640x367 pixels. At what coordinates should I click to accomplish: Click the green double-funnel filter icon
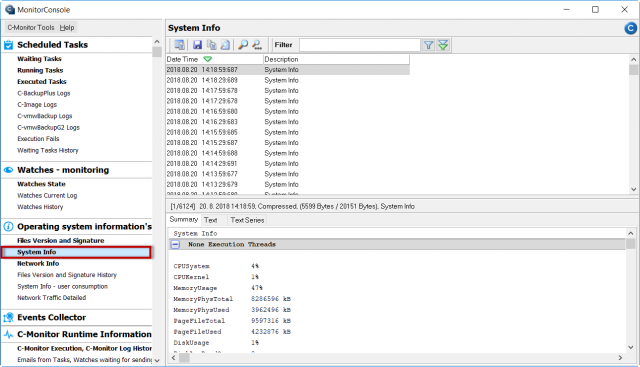(x=443, y=45)
